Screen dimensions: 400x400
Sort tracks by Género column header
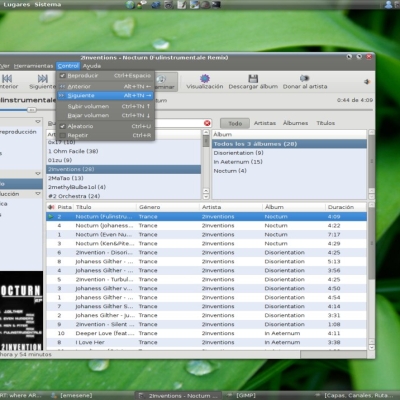point(168,207)
